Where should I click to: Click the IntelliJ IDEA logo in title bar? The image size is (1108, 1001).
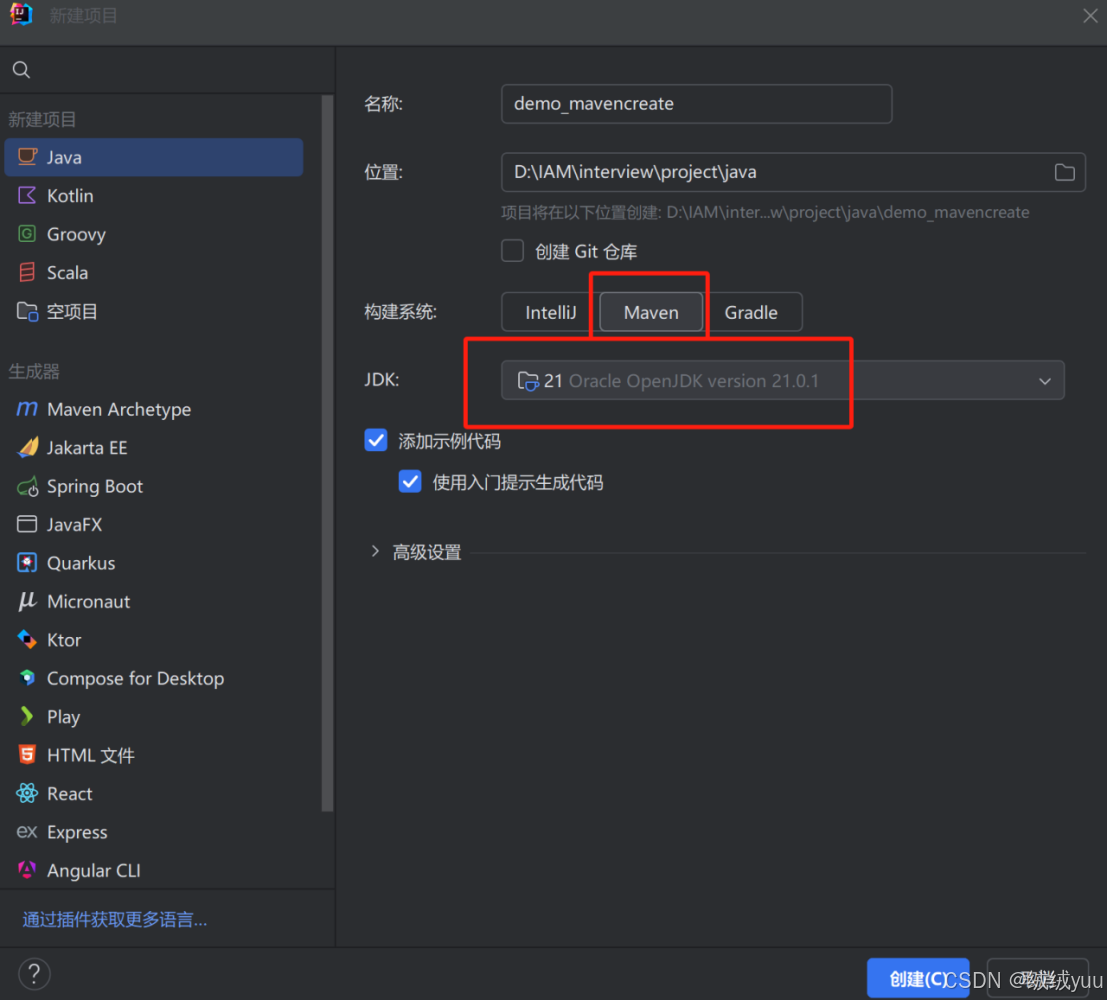click(21, 14)
